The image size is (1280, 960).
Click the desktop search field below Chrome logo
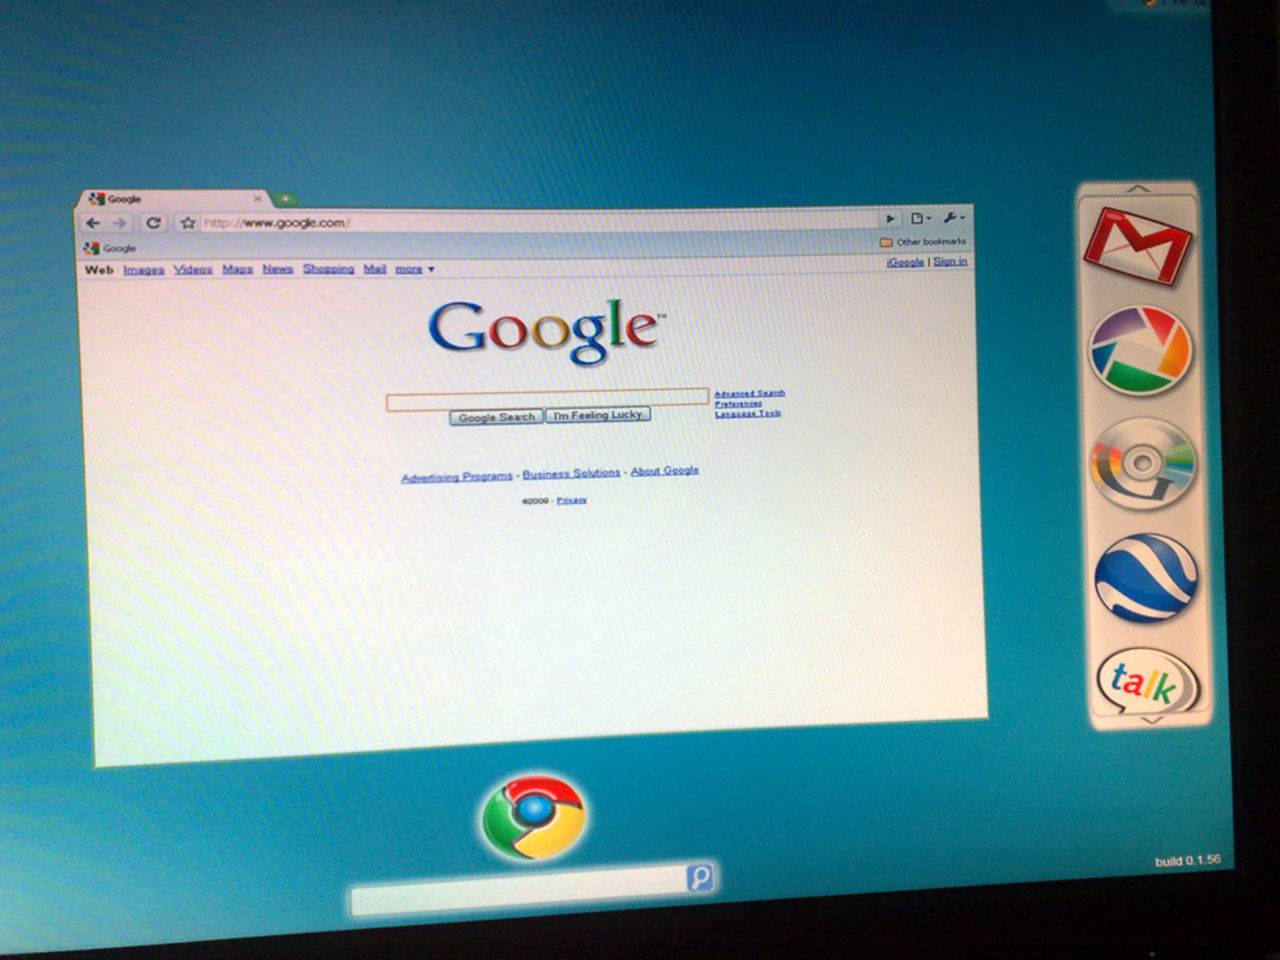[x=518, y=891]
